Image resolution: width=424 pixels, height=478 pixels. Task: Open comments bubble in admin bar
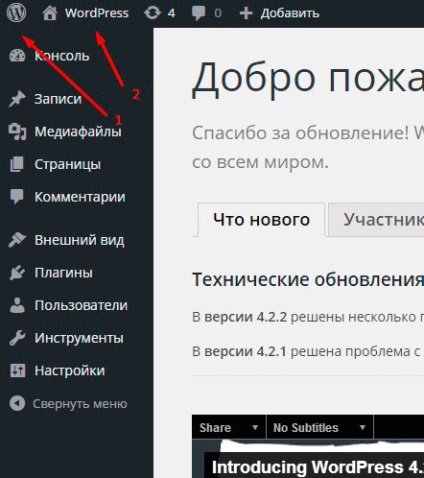[x=199, y=13]
